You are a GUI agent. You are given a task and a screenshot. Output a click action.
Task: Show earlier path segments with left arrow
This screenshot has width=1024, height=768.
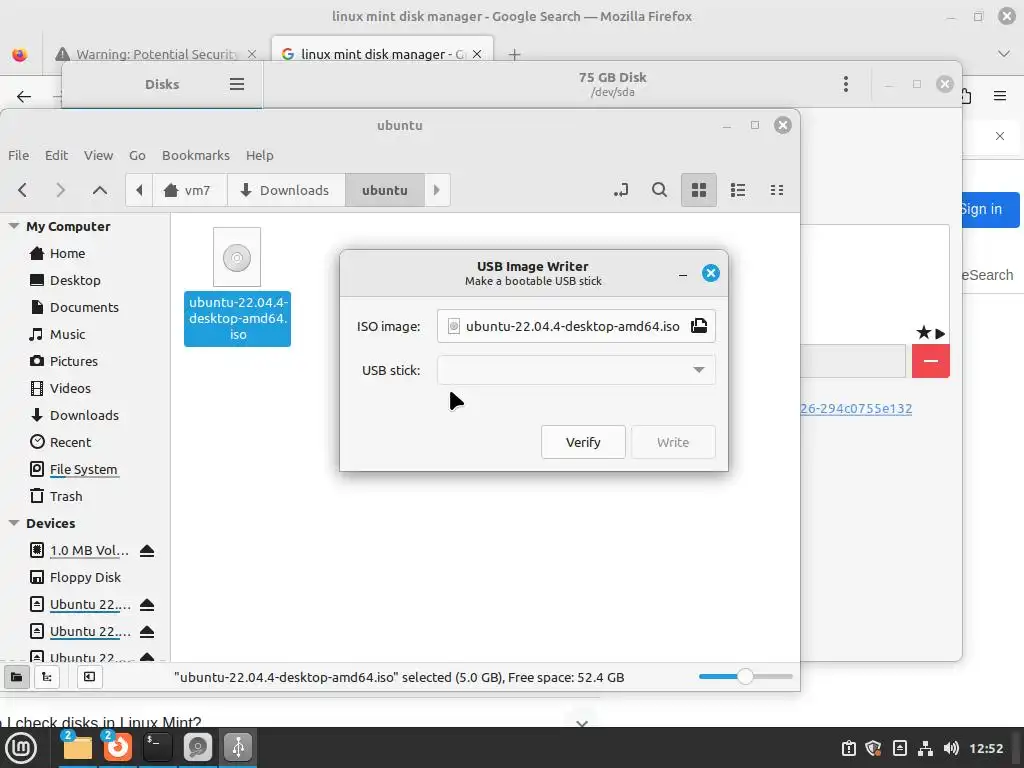(x=139, y=190)
